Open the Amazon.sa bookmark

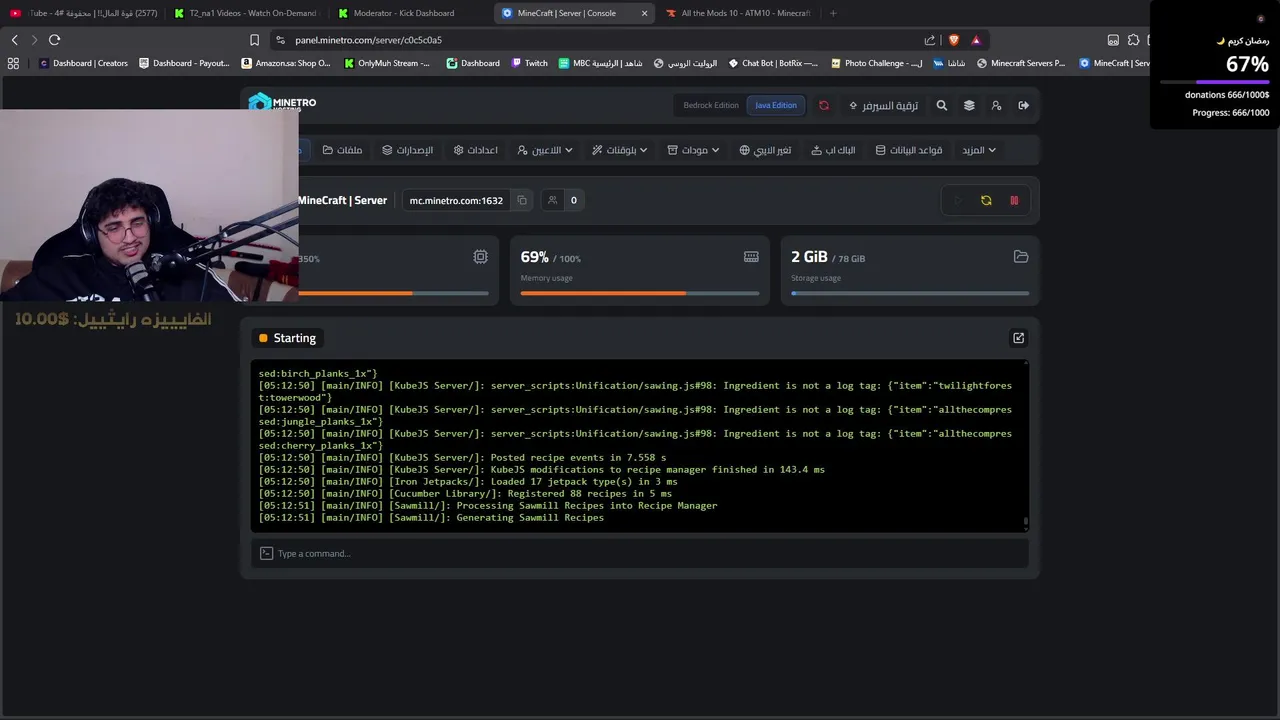point(286,63)
